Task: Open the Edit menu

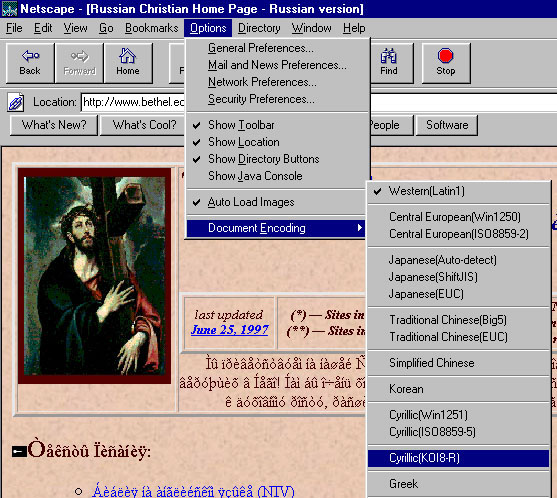Action: [x=43, y=28]
